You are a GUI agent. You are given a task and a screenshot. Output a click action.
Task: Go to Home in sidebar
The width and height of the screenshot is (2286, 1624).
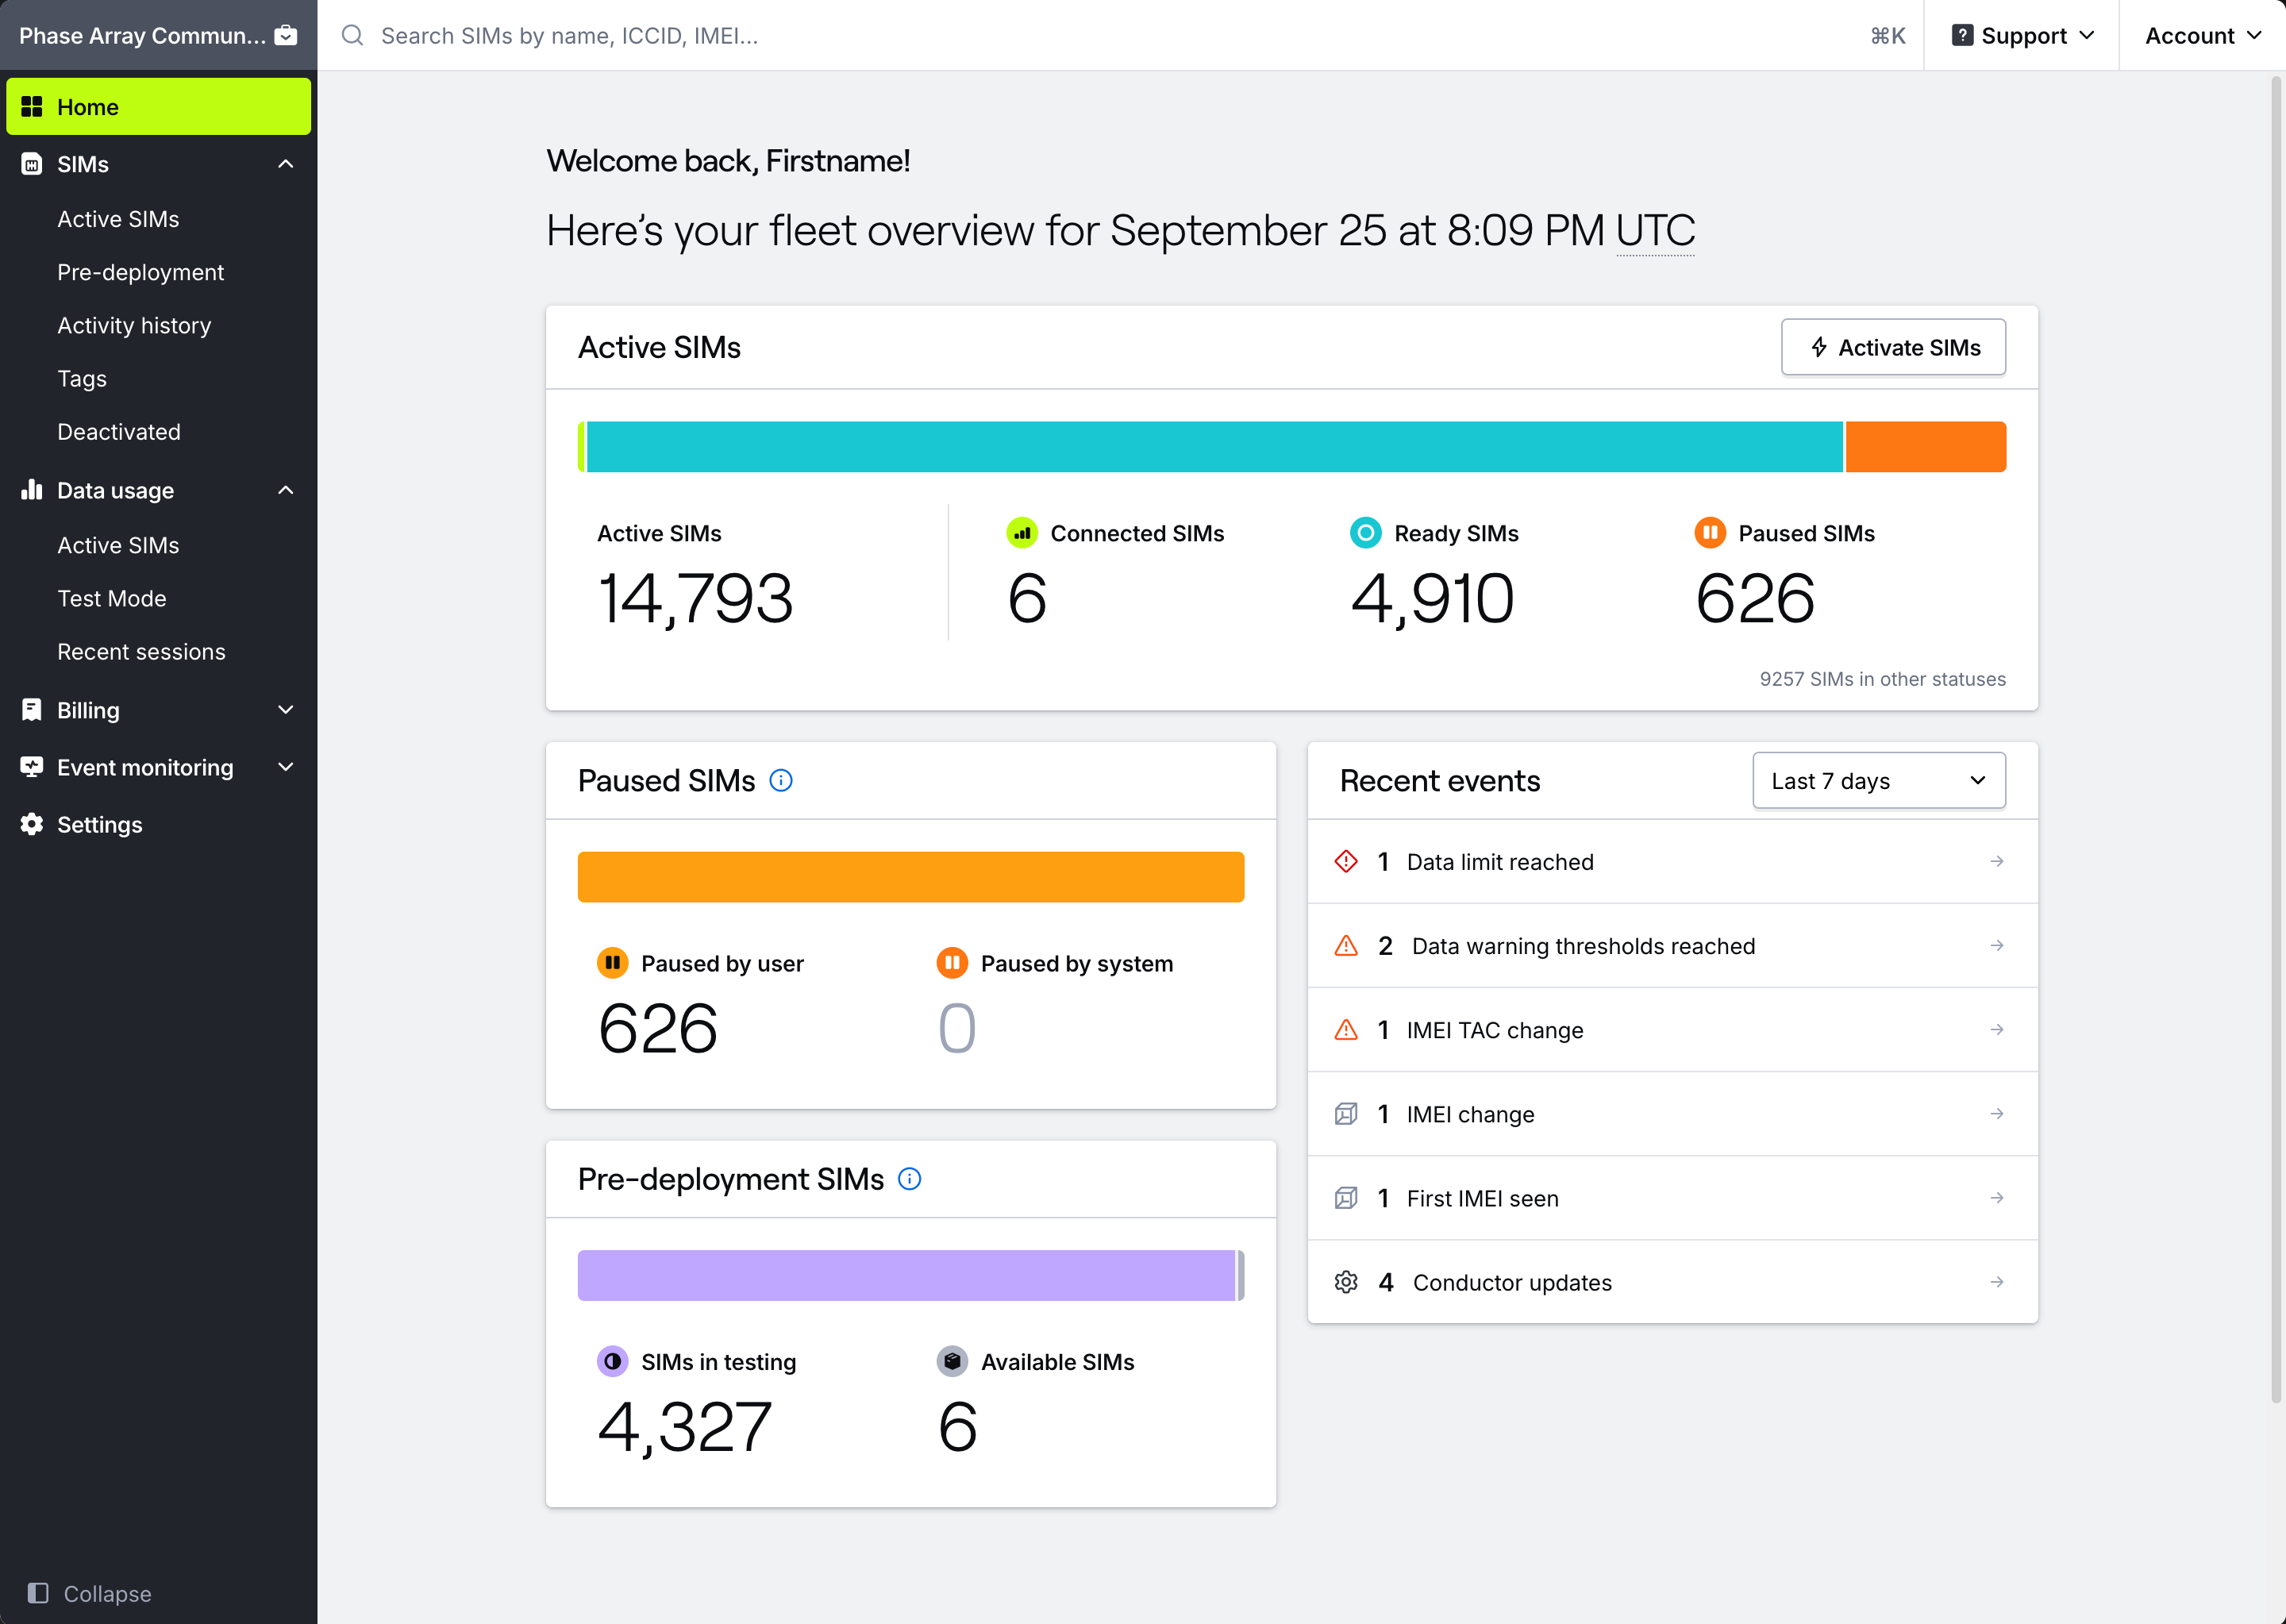pos(158,107)
